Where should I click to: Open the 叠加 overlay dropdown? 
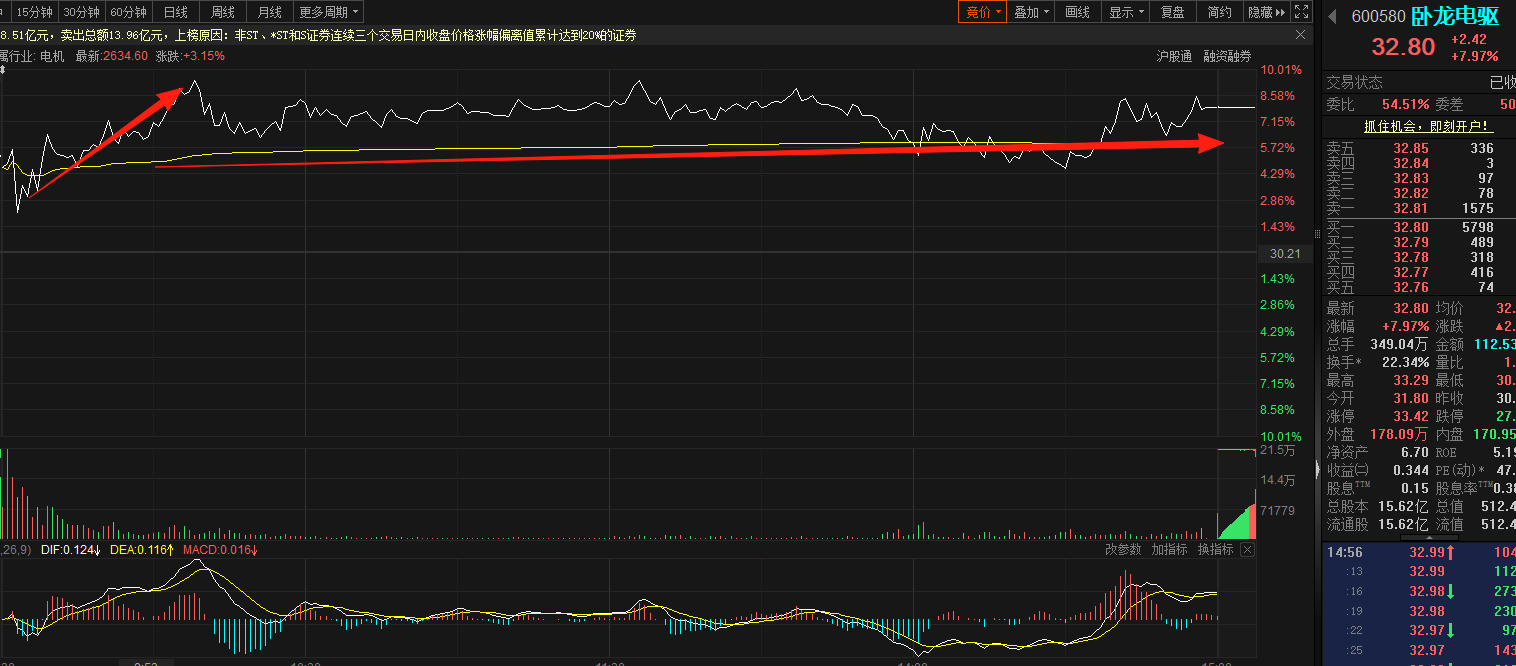pyautogui.click(x=1032, y=12)
